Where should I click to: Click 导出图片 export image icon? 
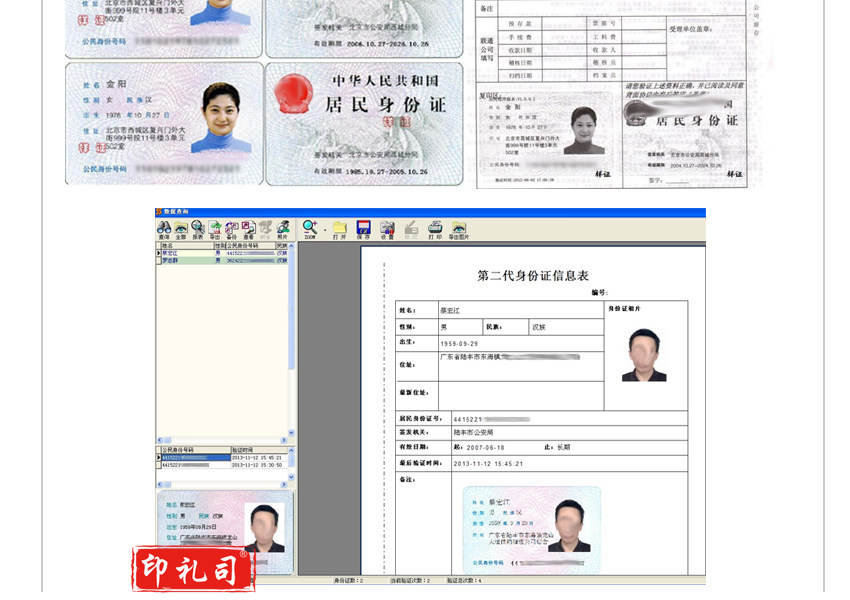point(459,229)
